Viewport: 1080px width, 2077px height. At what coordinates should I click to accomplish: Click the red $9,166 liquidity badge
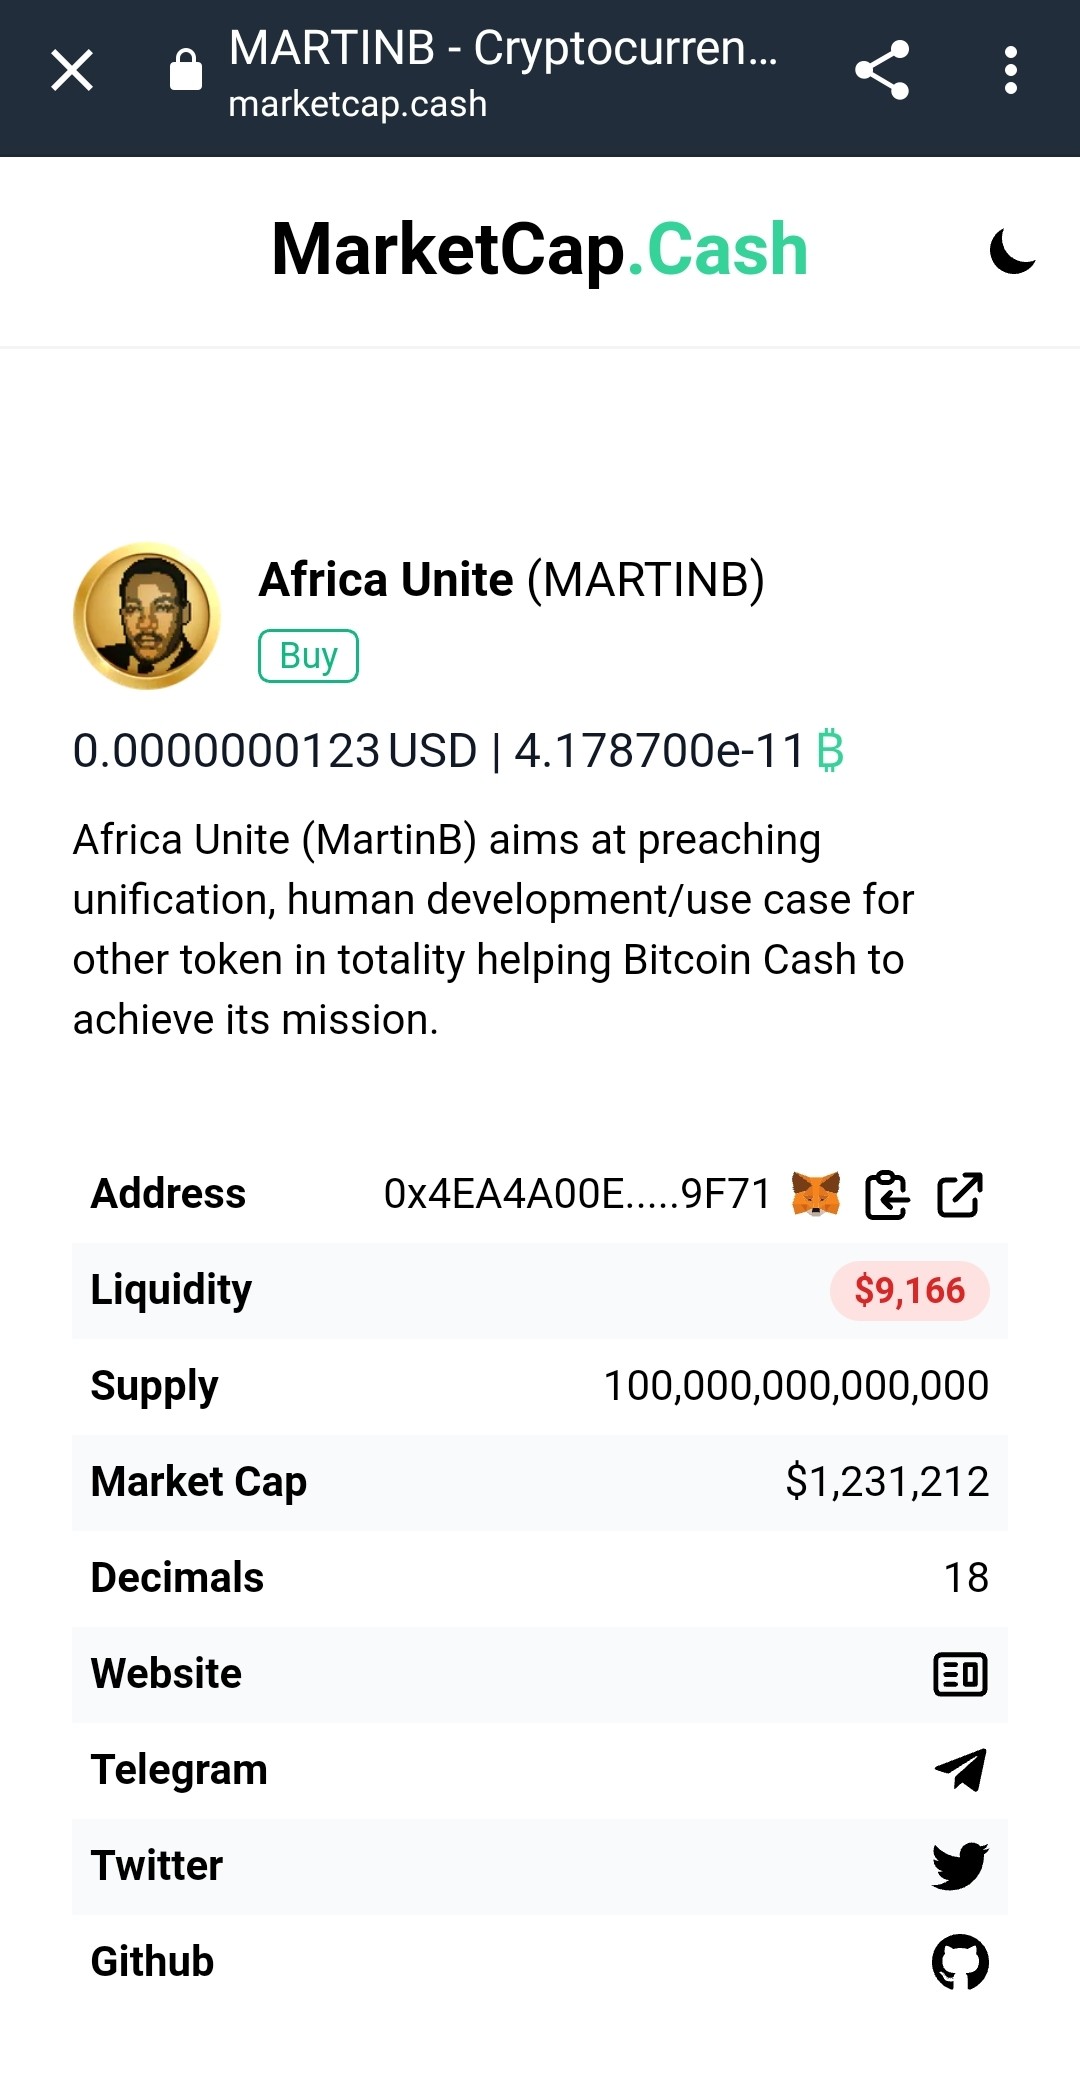(x=909, y=1290)
